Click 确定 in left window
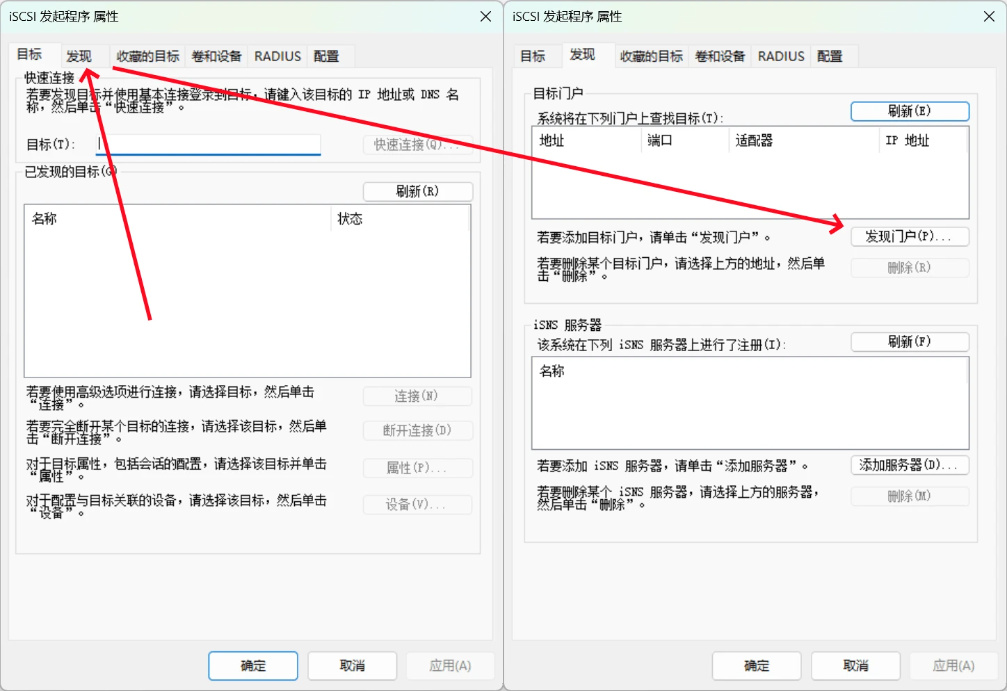This screenshot has width=1007, height=691. point(253,666)
